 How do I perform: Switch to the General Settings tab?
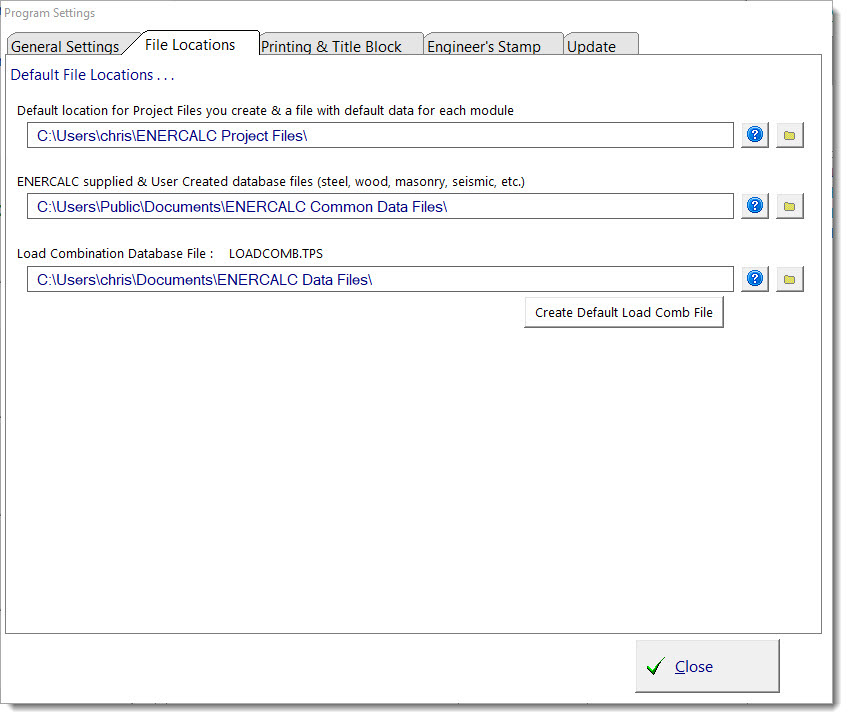coord(65,46)
